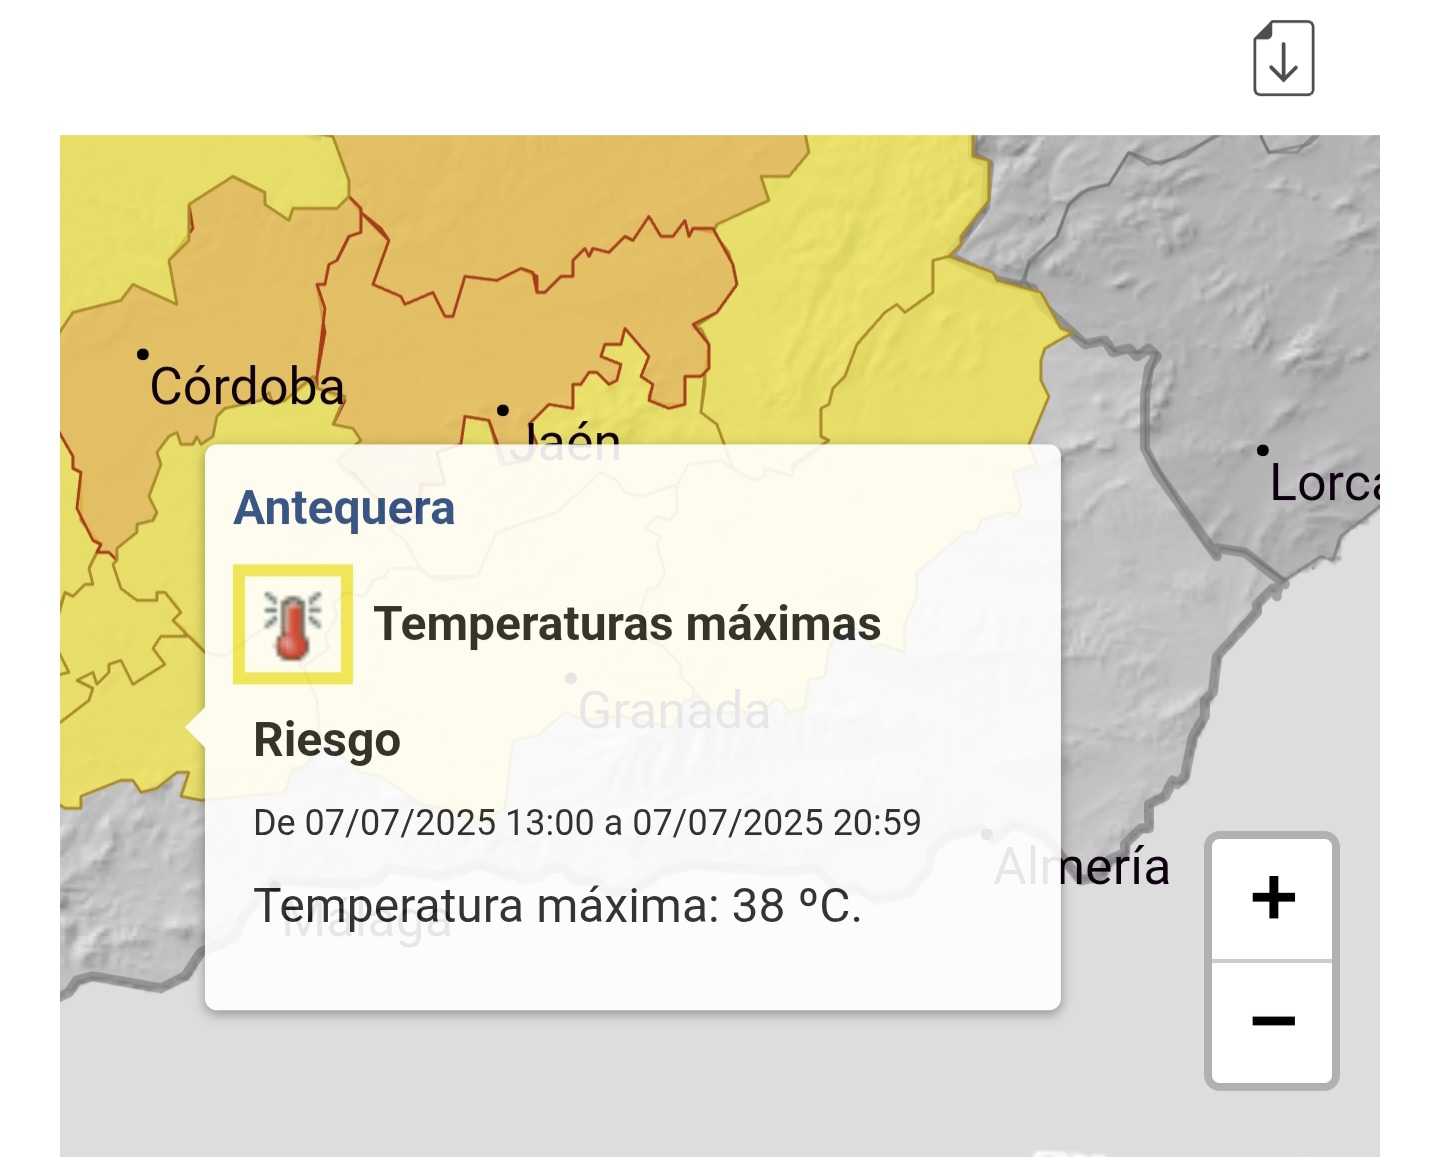
Task: Select the Córdoba map label
Action: (247, 386)
